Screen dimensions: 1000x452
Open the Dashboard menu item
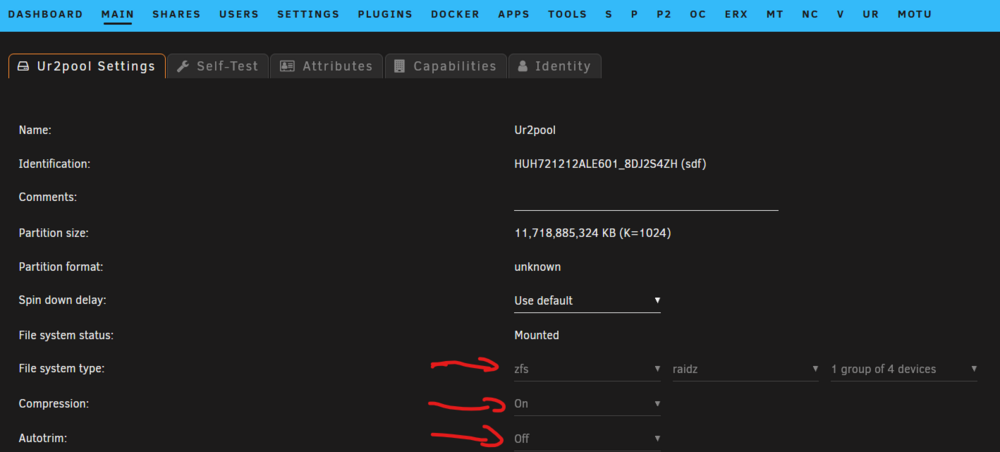(x=45, y=14)
